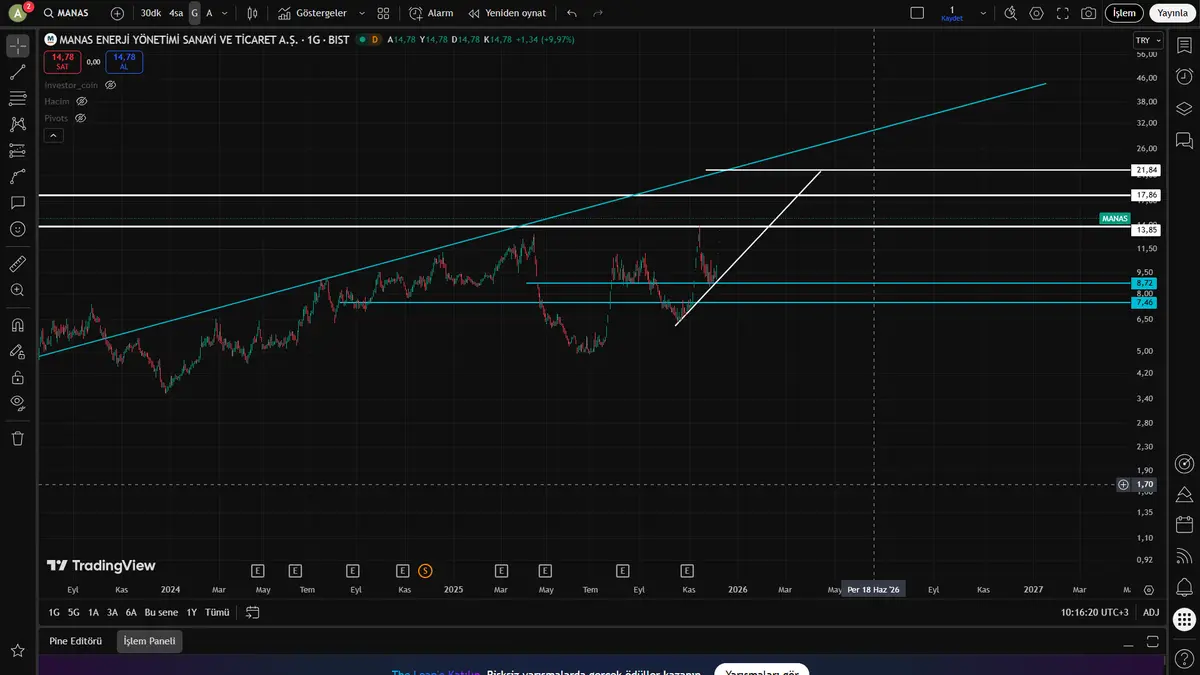Toggle hide all drawings eye icon
1200x675 pixels.
(17, 403)
